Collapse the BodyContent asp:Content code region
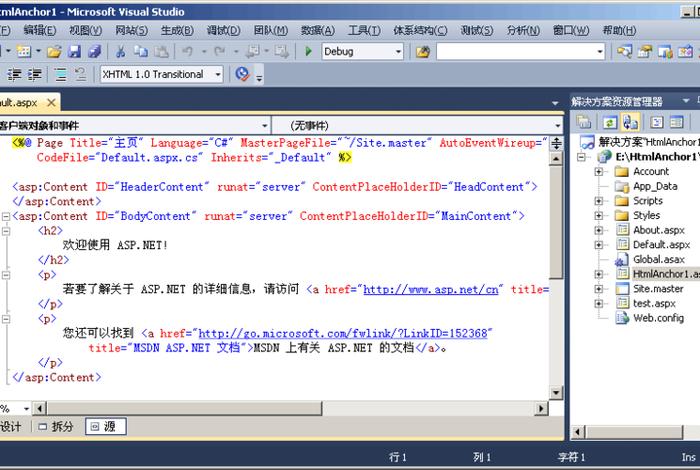The image size is (700, 470). 5,216
